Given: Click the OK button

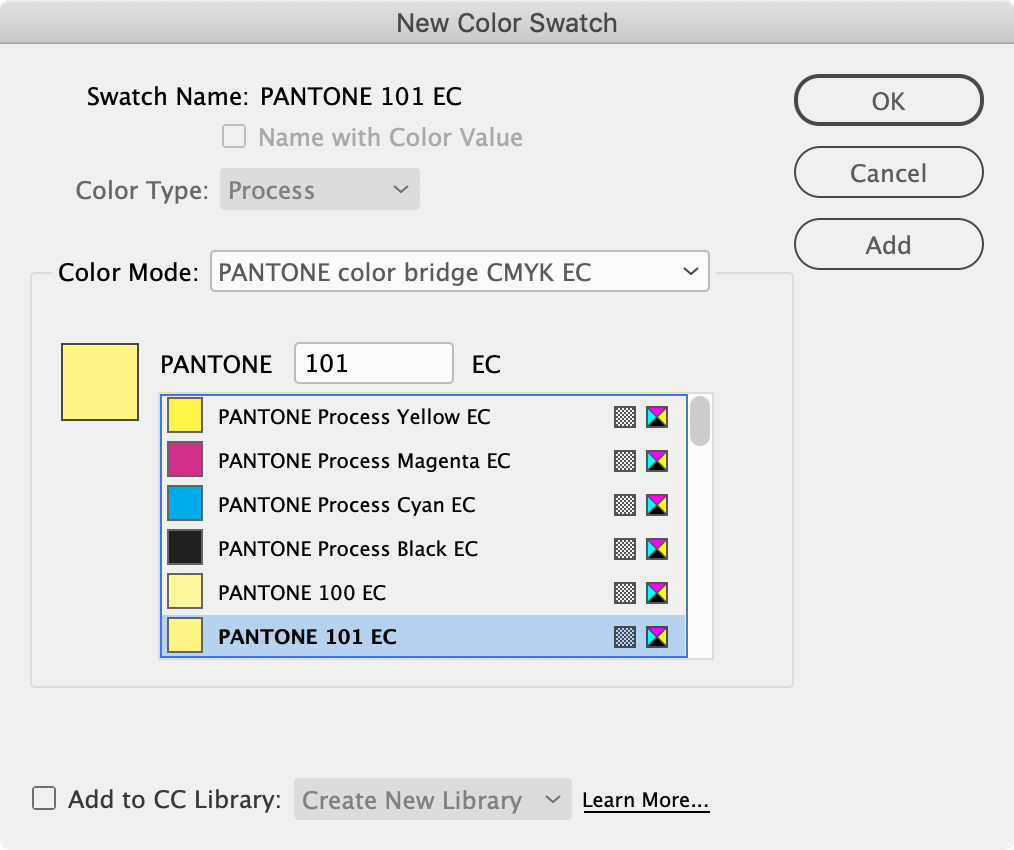Looking at the screenshot, I should 888,100.
